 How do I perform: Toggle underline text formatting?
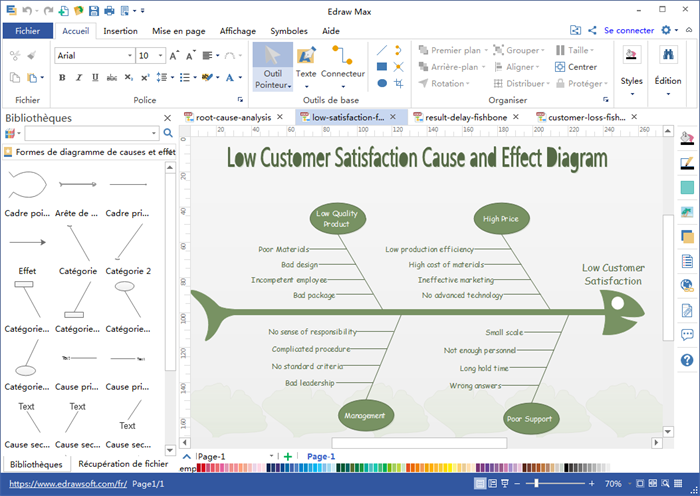(x=96, y=77)
